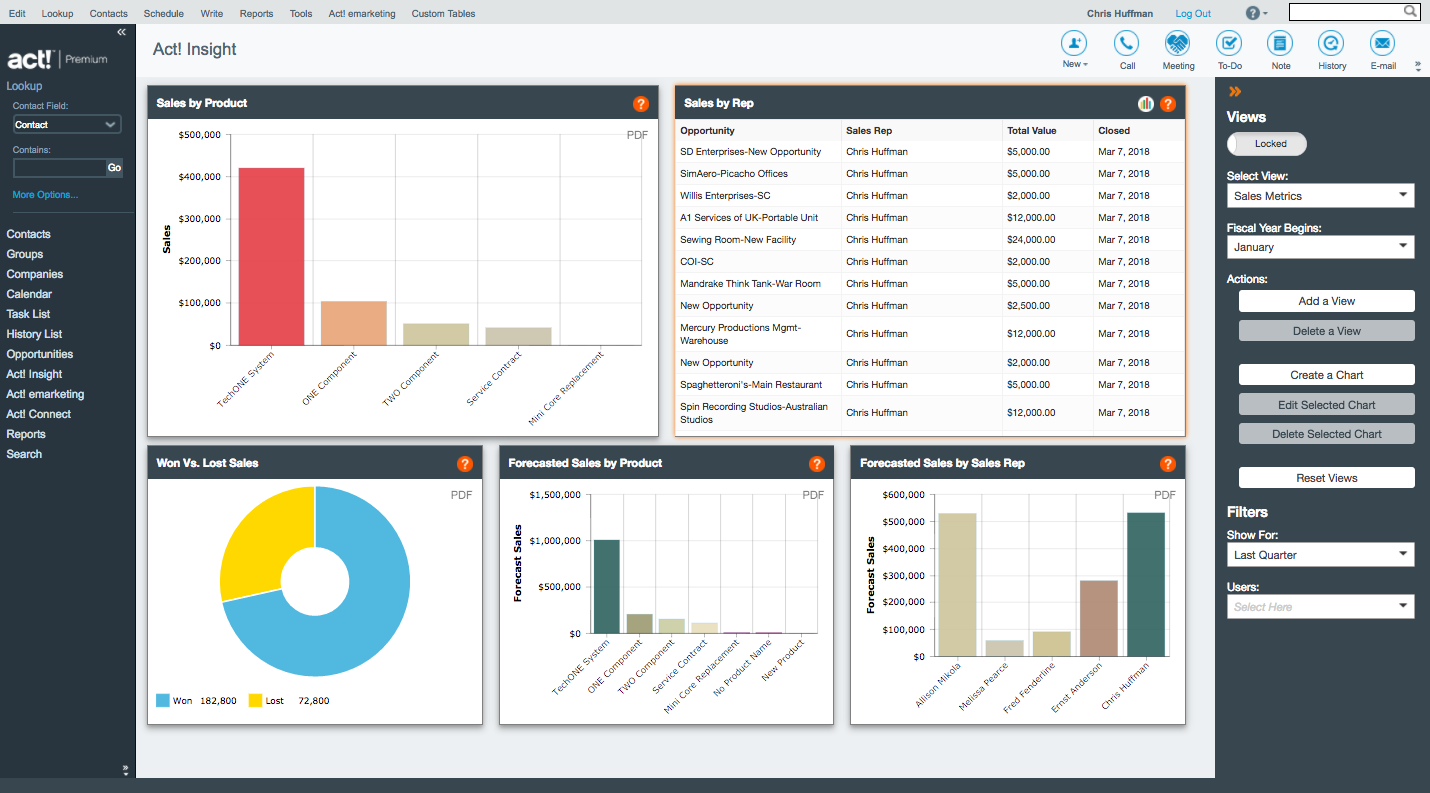Screen dimensions: 1430x793
Task: Open Sales by Rep help icon
Action: (x=1168, y=104)
